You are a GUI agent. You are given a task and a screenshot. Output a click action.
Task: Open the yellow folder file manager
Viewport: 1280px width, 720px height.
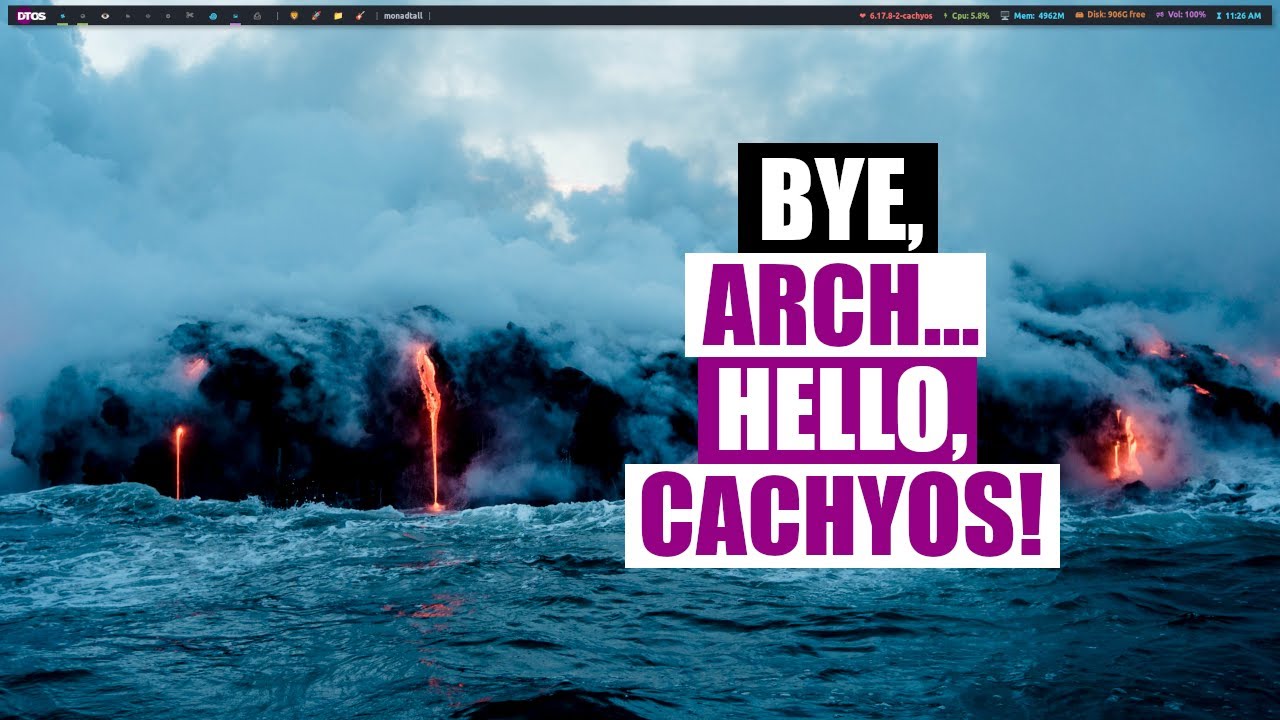pyautogui.click(x=337, y=16)
